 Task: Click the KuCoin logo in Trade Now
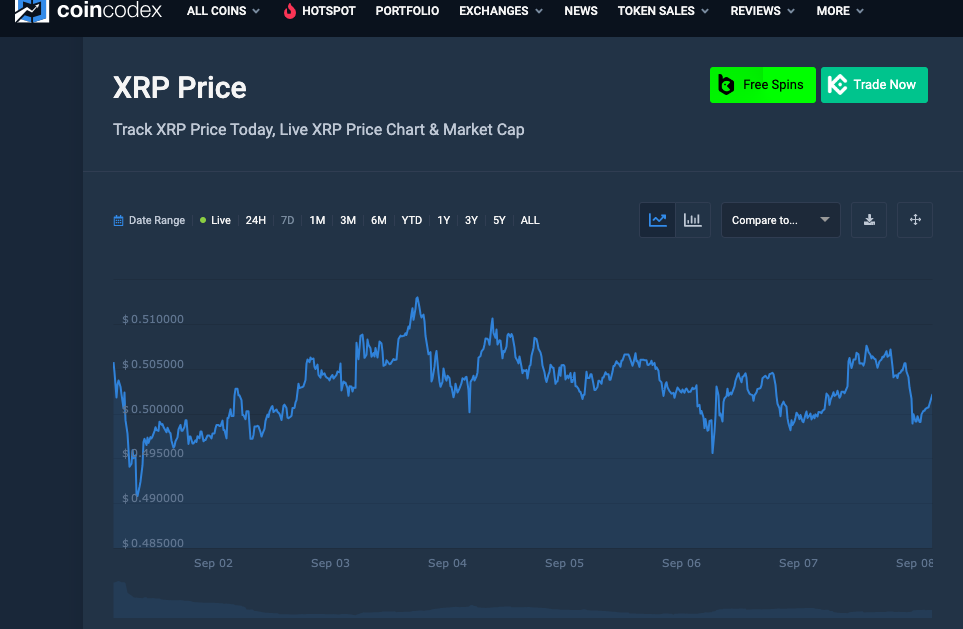point(837,85)
